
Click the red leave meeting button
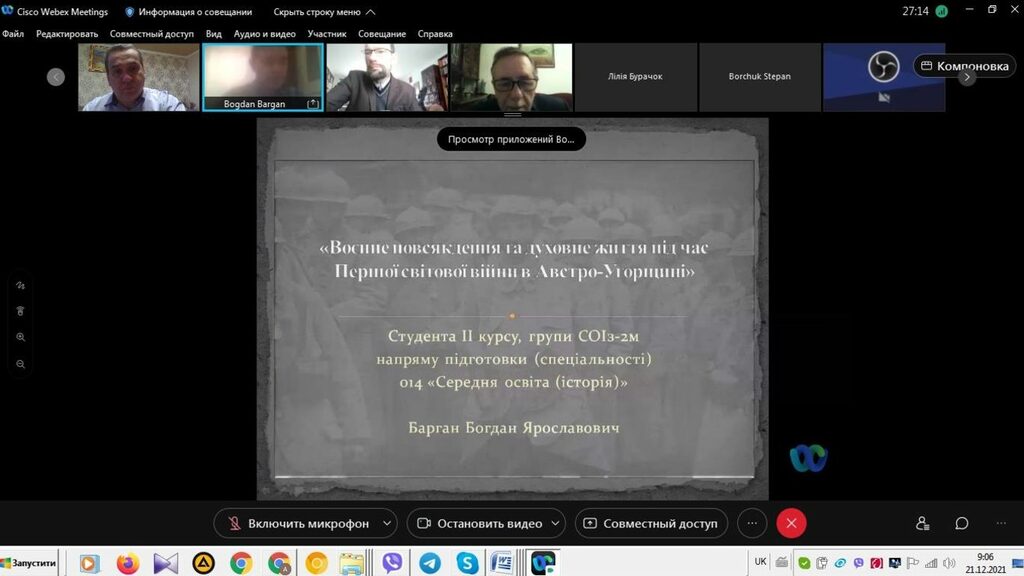click(x=791, y=523)
